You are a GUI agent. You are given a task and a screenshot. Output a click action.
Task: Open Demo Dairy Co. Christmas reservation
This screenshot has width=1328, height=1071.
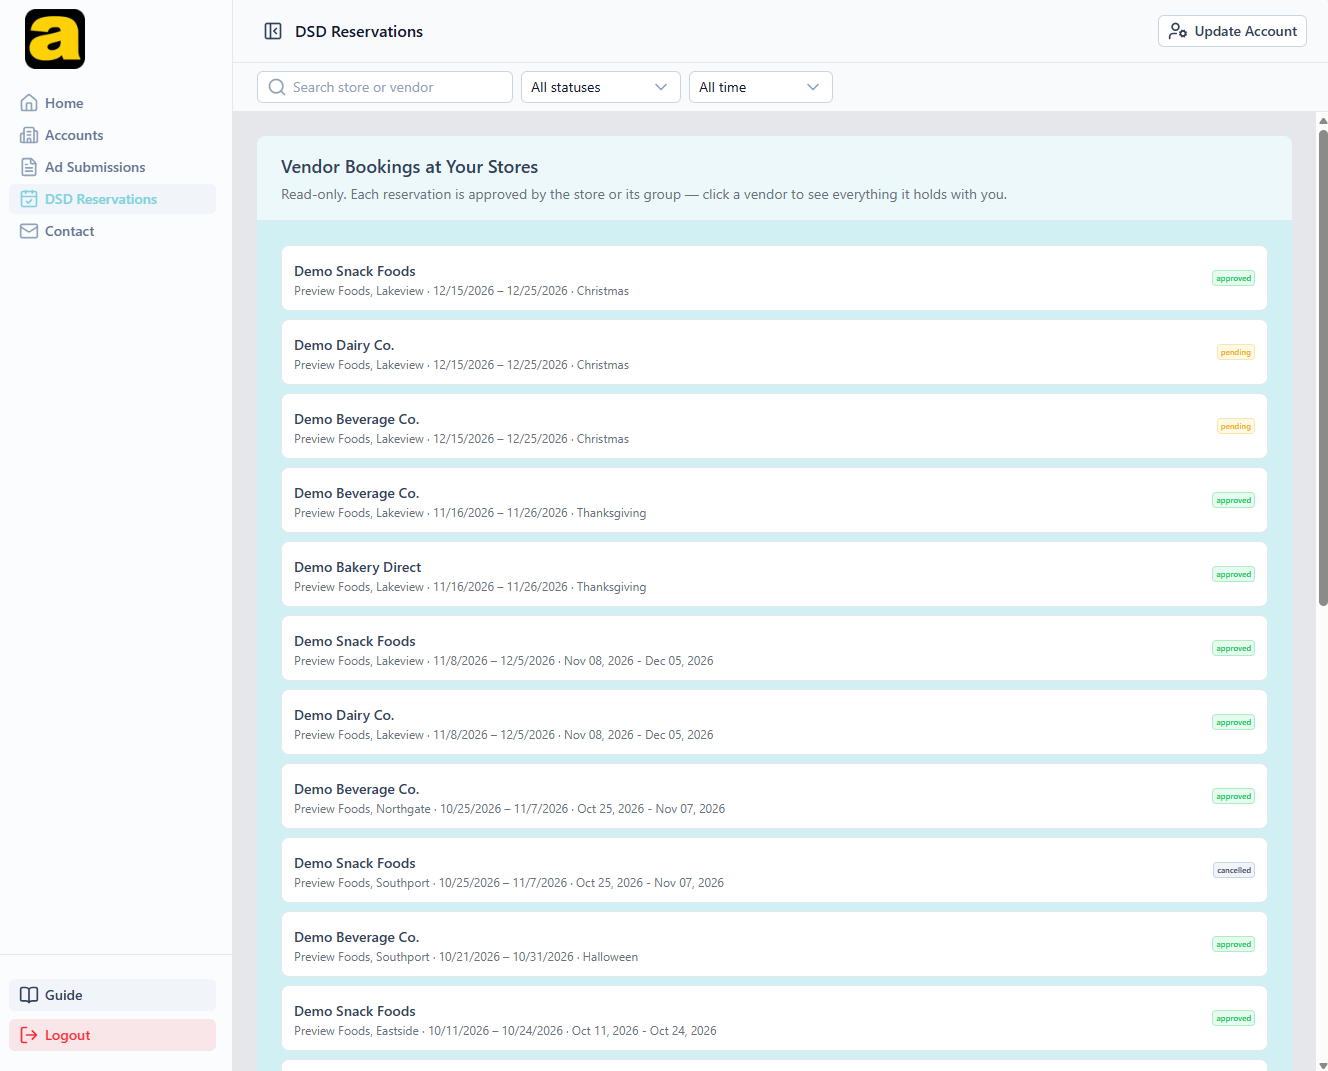coord(774,352)
